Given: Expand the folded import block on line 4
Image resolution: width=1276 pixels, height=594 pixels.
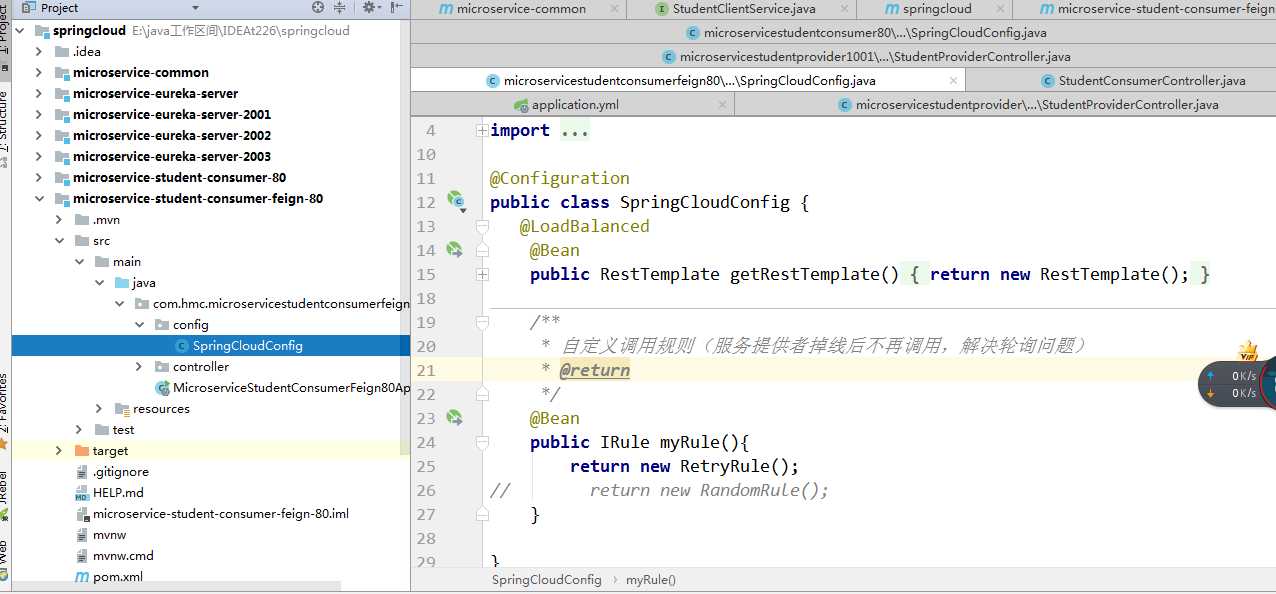Looking at the screenshot, I should [x=482, y=130].
